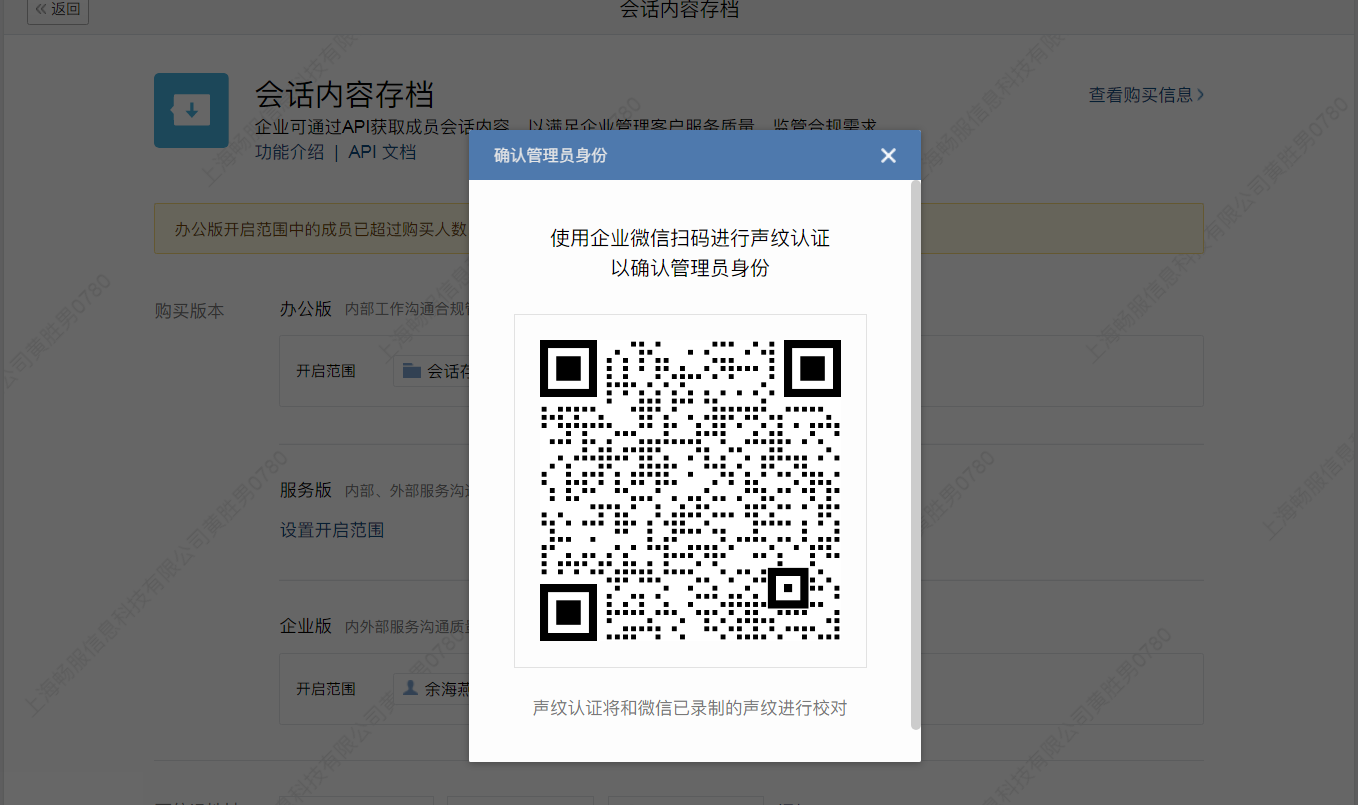Click 设置开启范围 under 服务版
The image size is (1358, 805).
click(x=332, y=530)
